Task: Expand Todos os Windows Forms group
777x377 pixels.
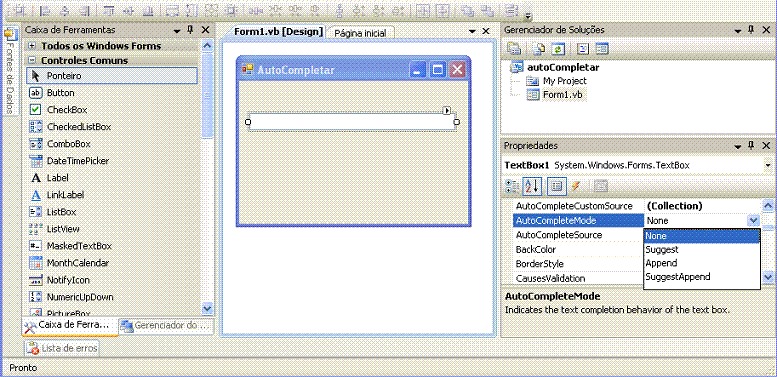Action: pyautogui.click(x=32, y=46)
